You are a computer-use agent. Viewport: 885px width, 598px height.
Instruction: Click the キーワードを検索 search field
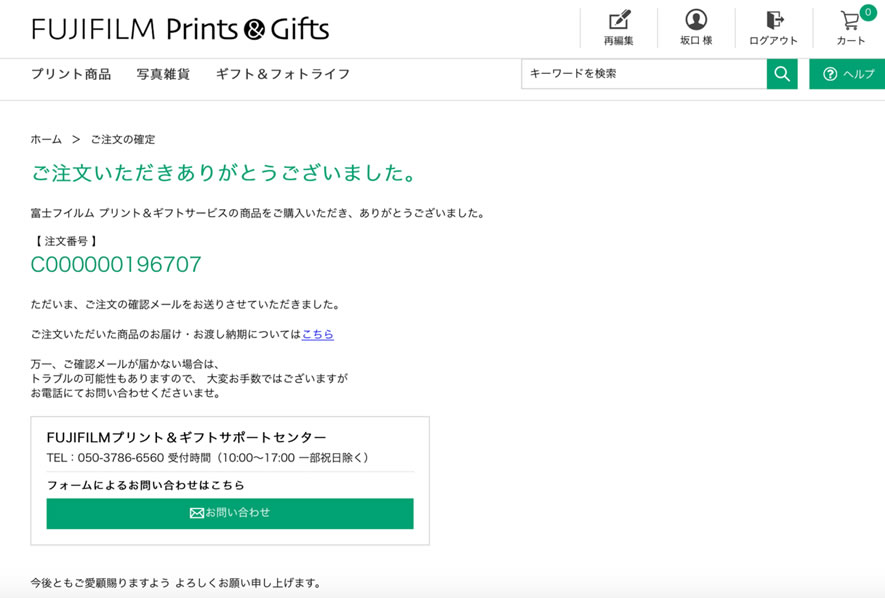click(644, 74)
